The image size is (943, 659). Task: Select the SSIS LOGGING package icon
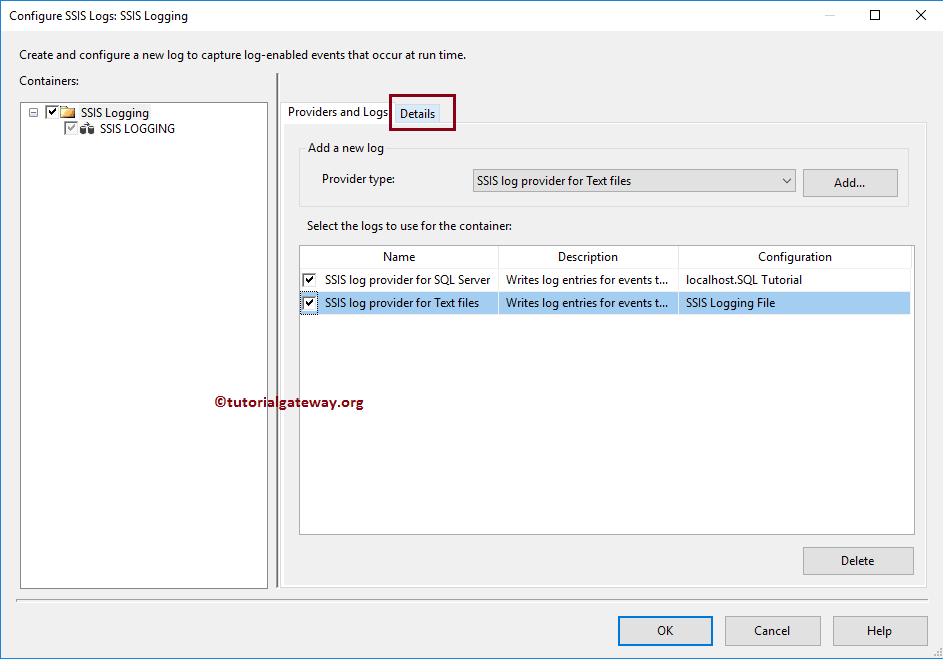(x=87, y=128)
